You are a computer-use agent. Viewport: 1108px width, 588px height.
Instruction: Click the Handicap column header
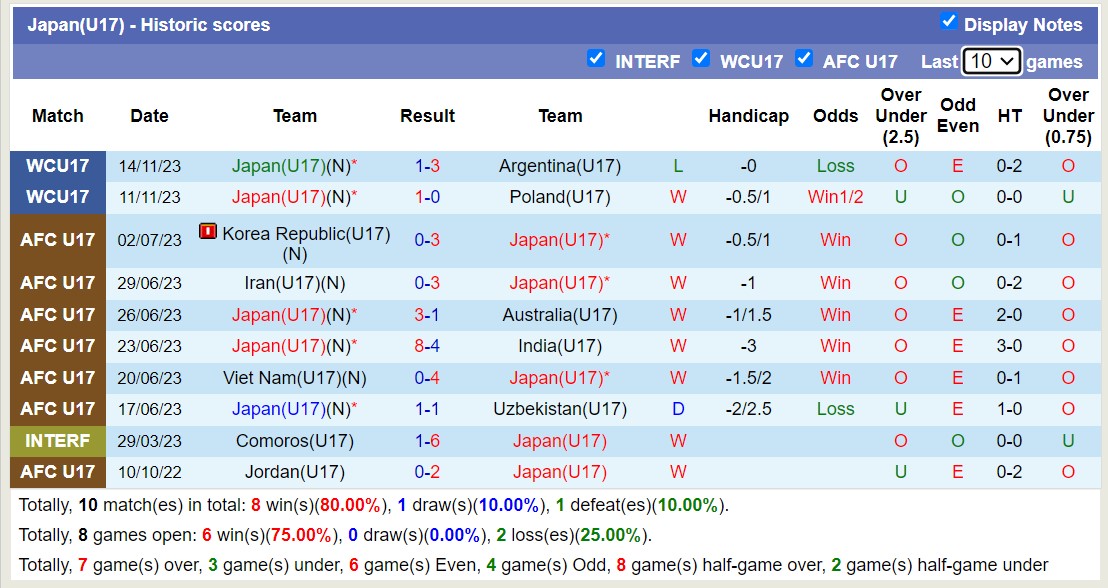(748, 116)
